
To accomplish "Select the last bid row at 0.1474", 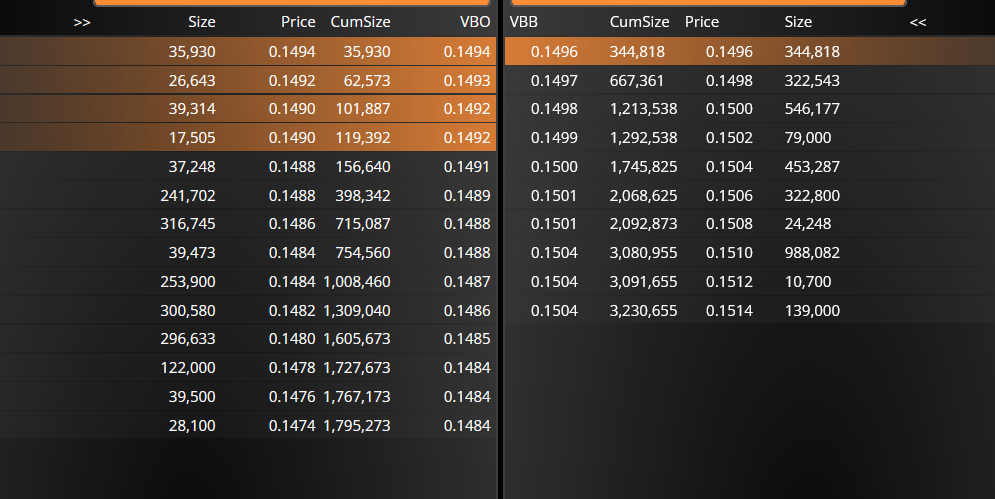I will (x=248, y=425).
